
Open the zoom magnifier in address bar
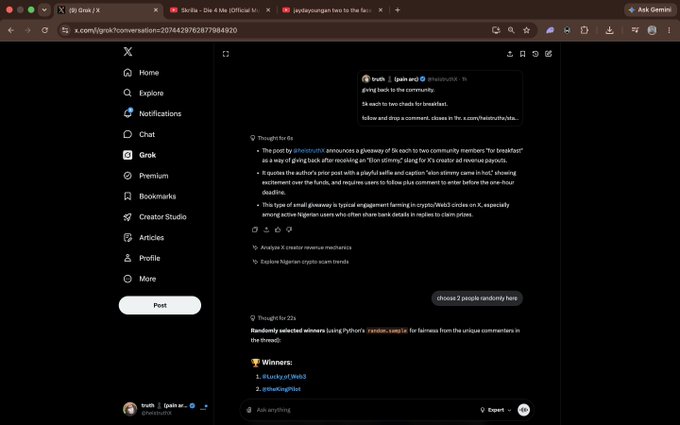pyautogui.click(x=511, y=30)
